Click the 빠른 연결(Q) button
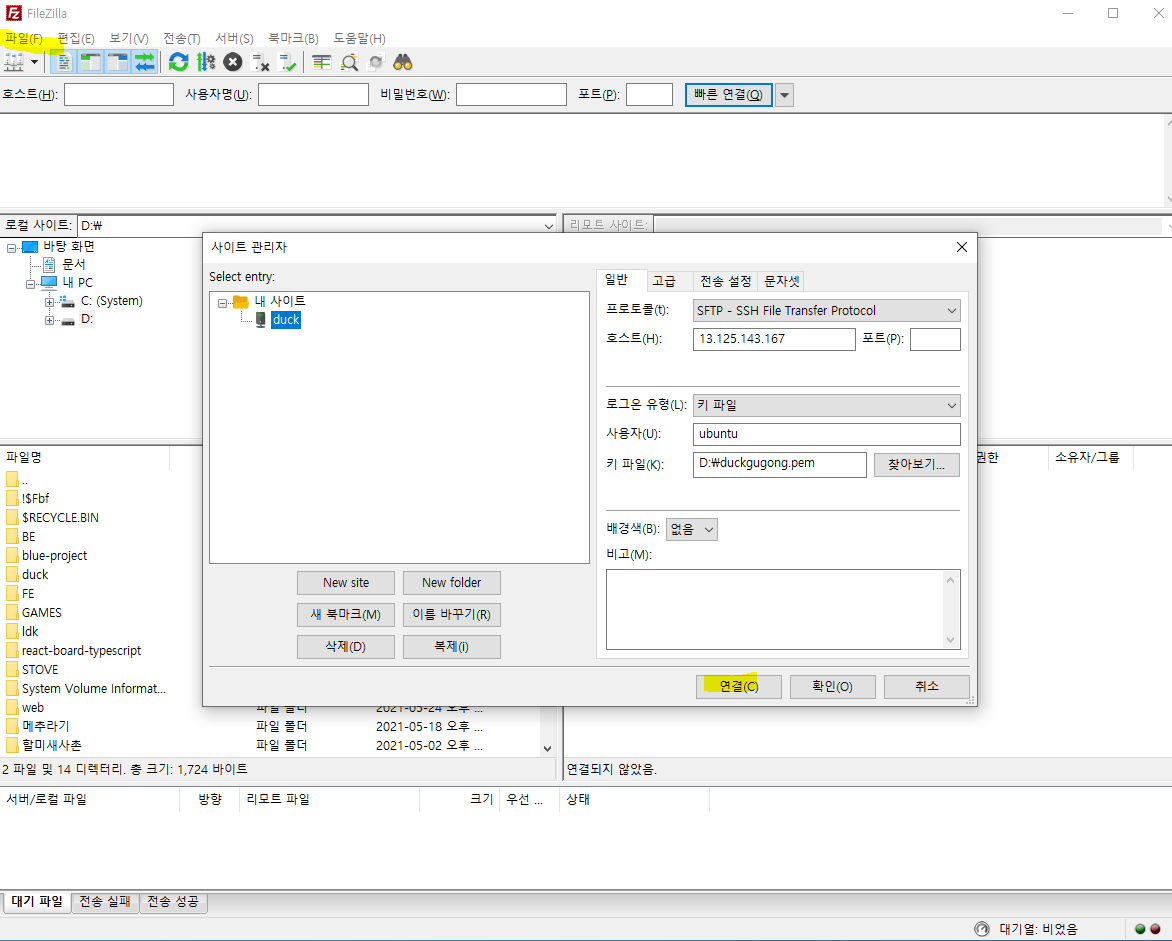The image size is (1172, 941). (x=728, y=95)
